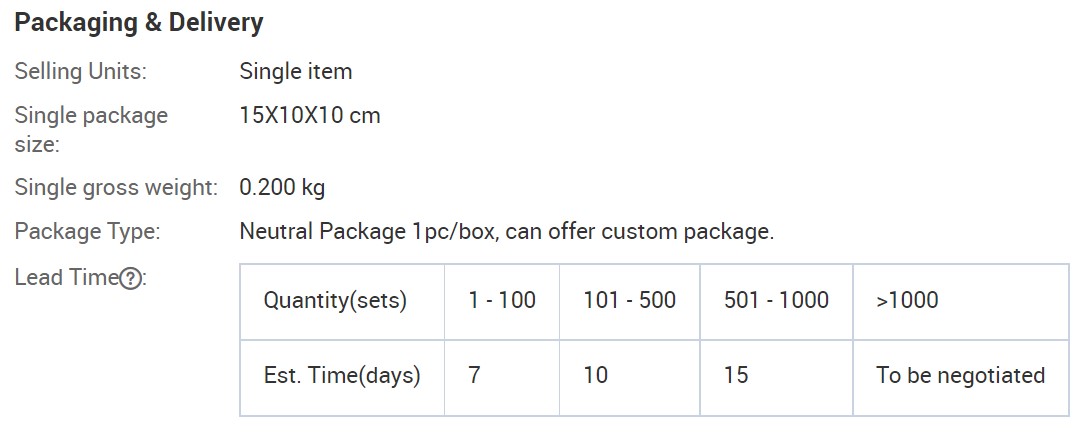Click the Single package size label
The height and width of the screenshot is (433, 1082).
(91, 129)
